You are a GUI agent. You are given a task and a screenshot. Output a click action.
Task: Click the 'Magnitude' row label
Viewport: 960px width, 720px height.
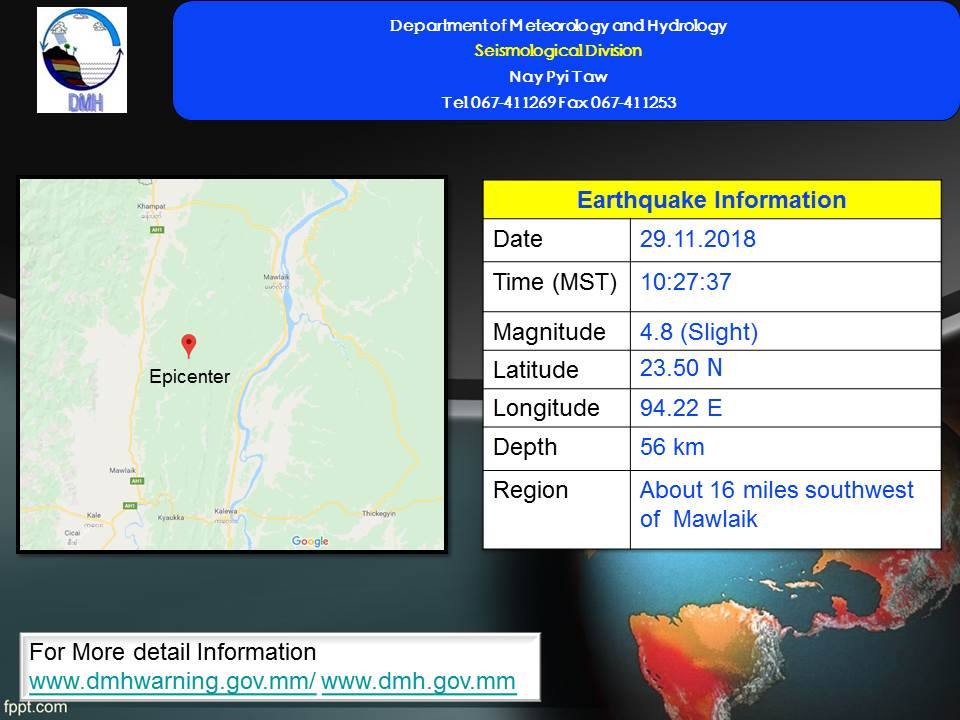549,332
